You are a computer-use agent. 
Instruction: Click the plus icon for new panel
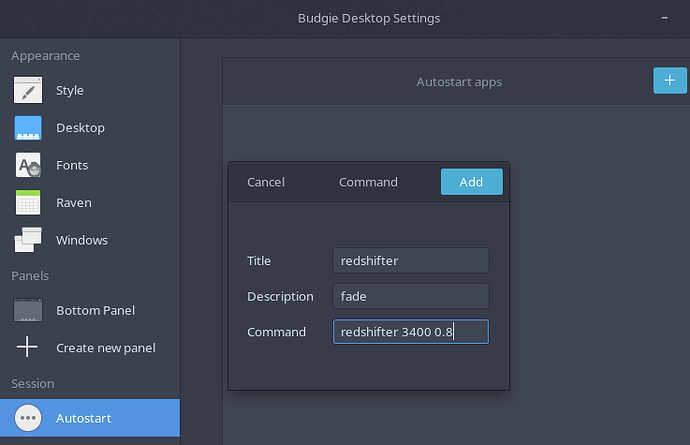(27, 347)
